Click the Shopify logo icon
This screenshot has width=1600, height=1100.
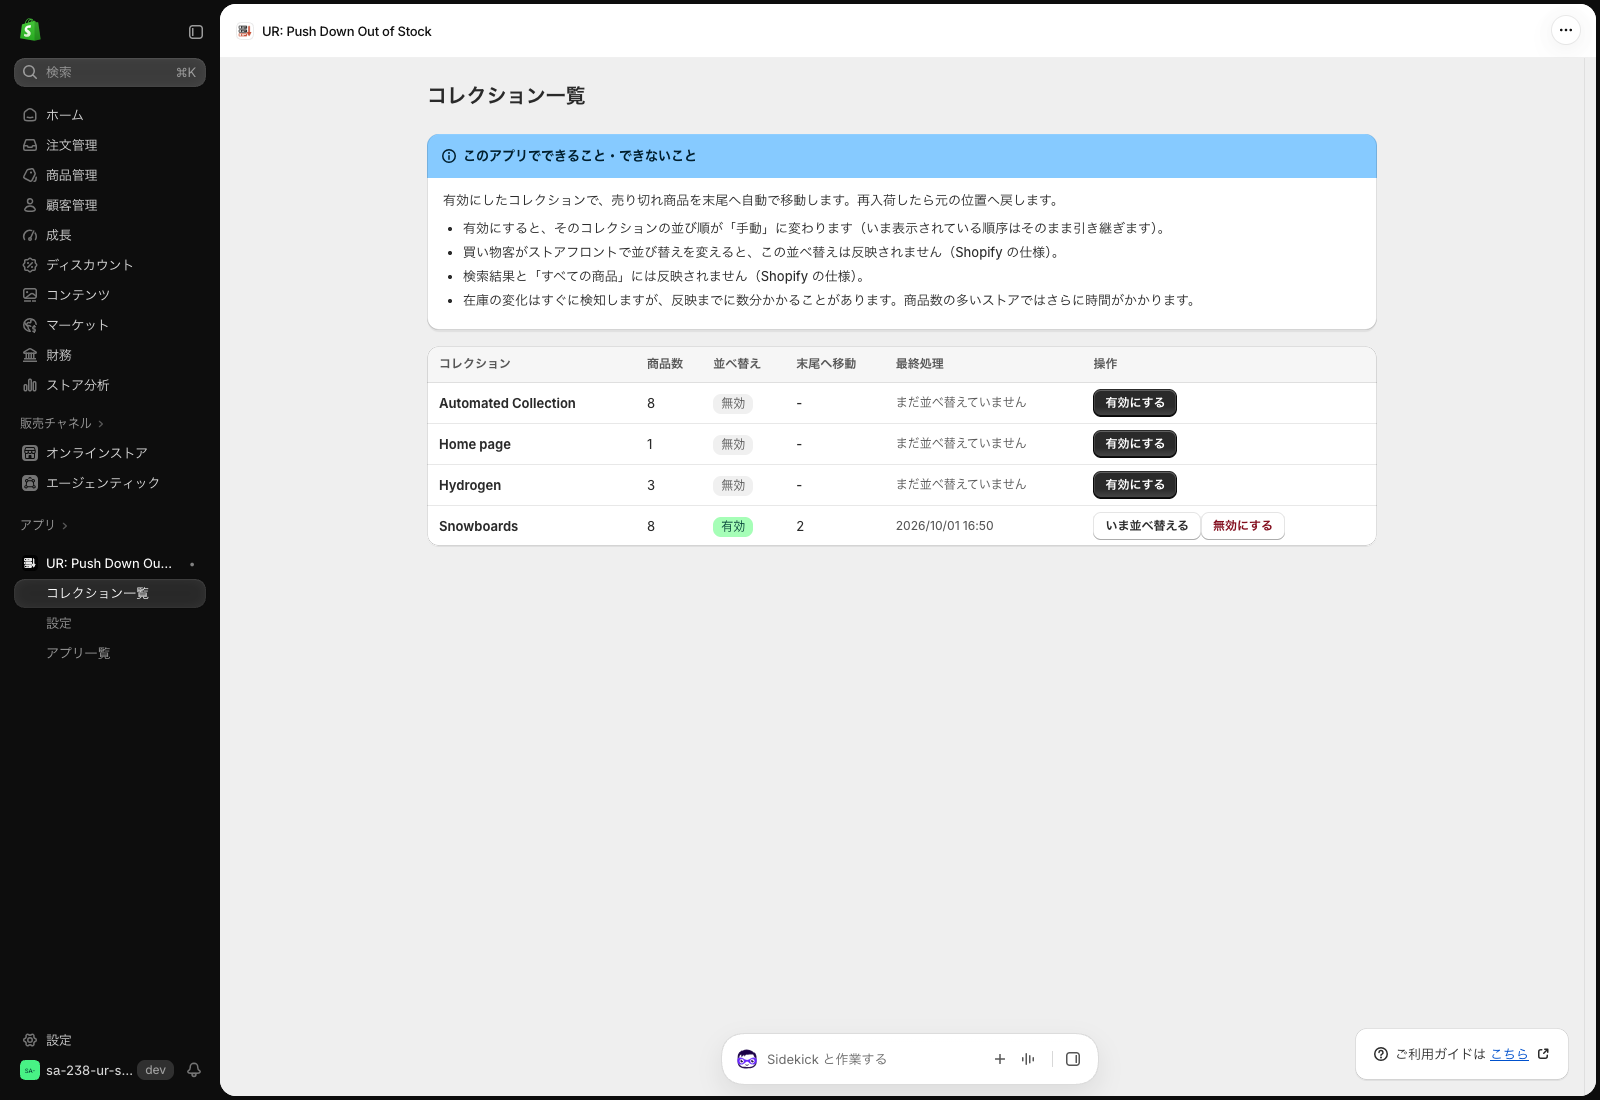(30, 30)
